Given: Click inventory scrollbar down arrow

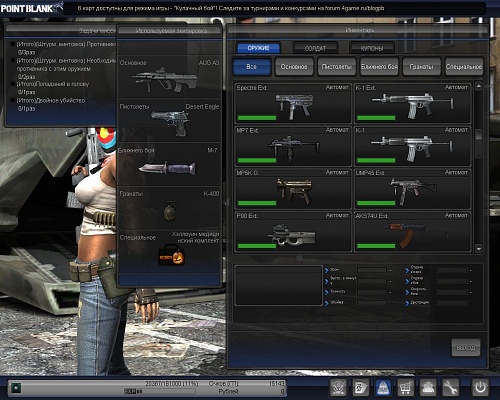Looking at the screenshot, I should (479, 249).
